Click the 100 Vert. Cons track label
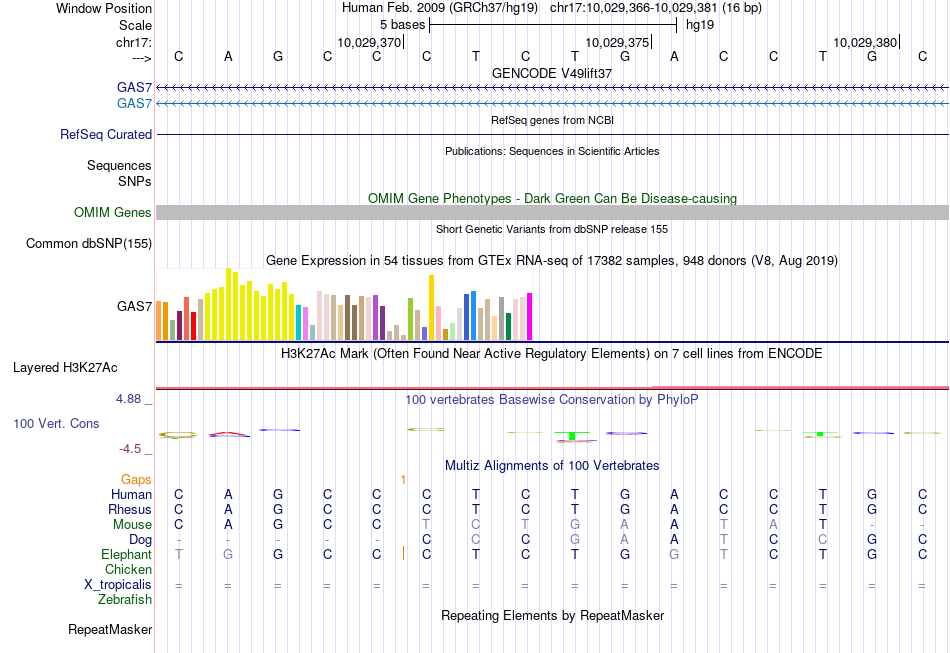Viewport: 950px width, 653px height. tap(56, 423)
